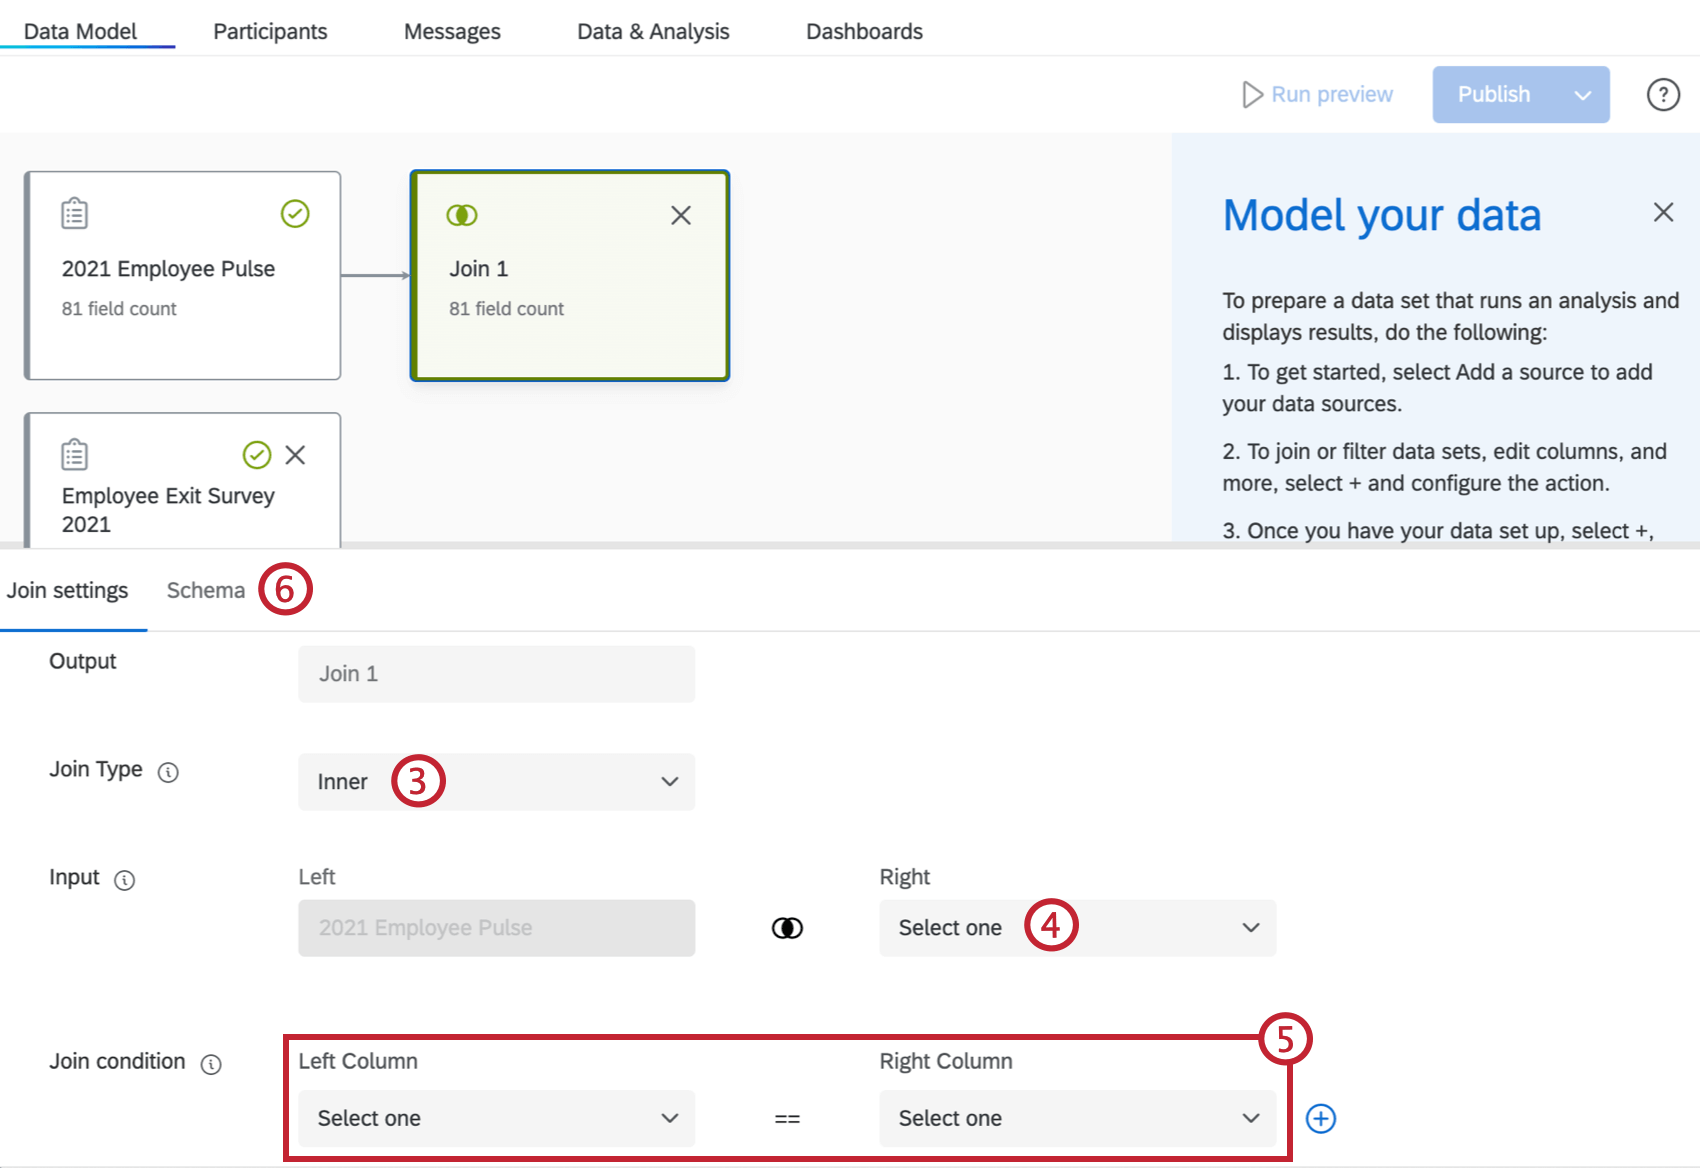1700x1168 pixels.
Task: Expand the Right Column dropdown
Action: coord(1077,1118)
